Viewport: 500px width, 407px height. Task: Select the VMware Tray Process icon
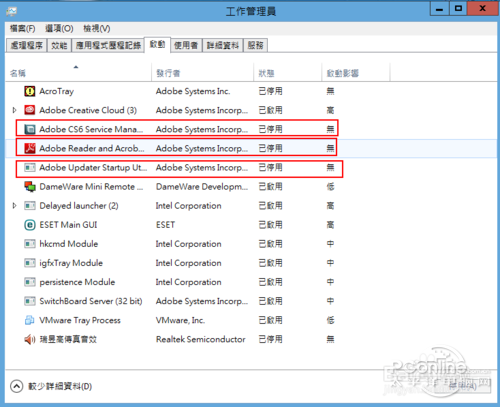[30, 320]
